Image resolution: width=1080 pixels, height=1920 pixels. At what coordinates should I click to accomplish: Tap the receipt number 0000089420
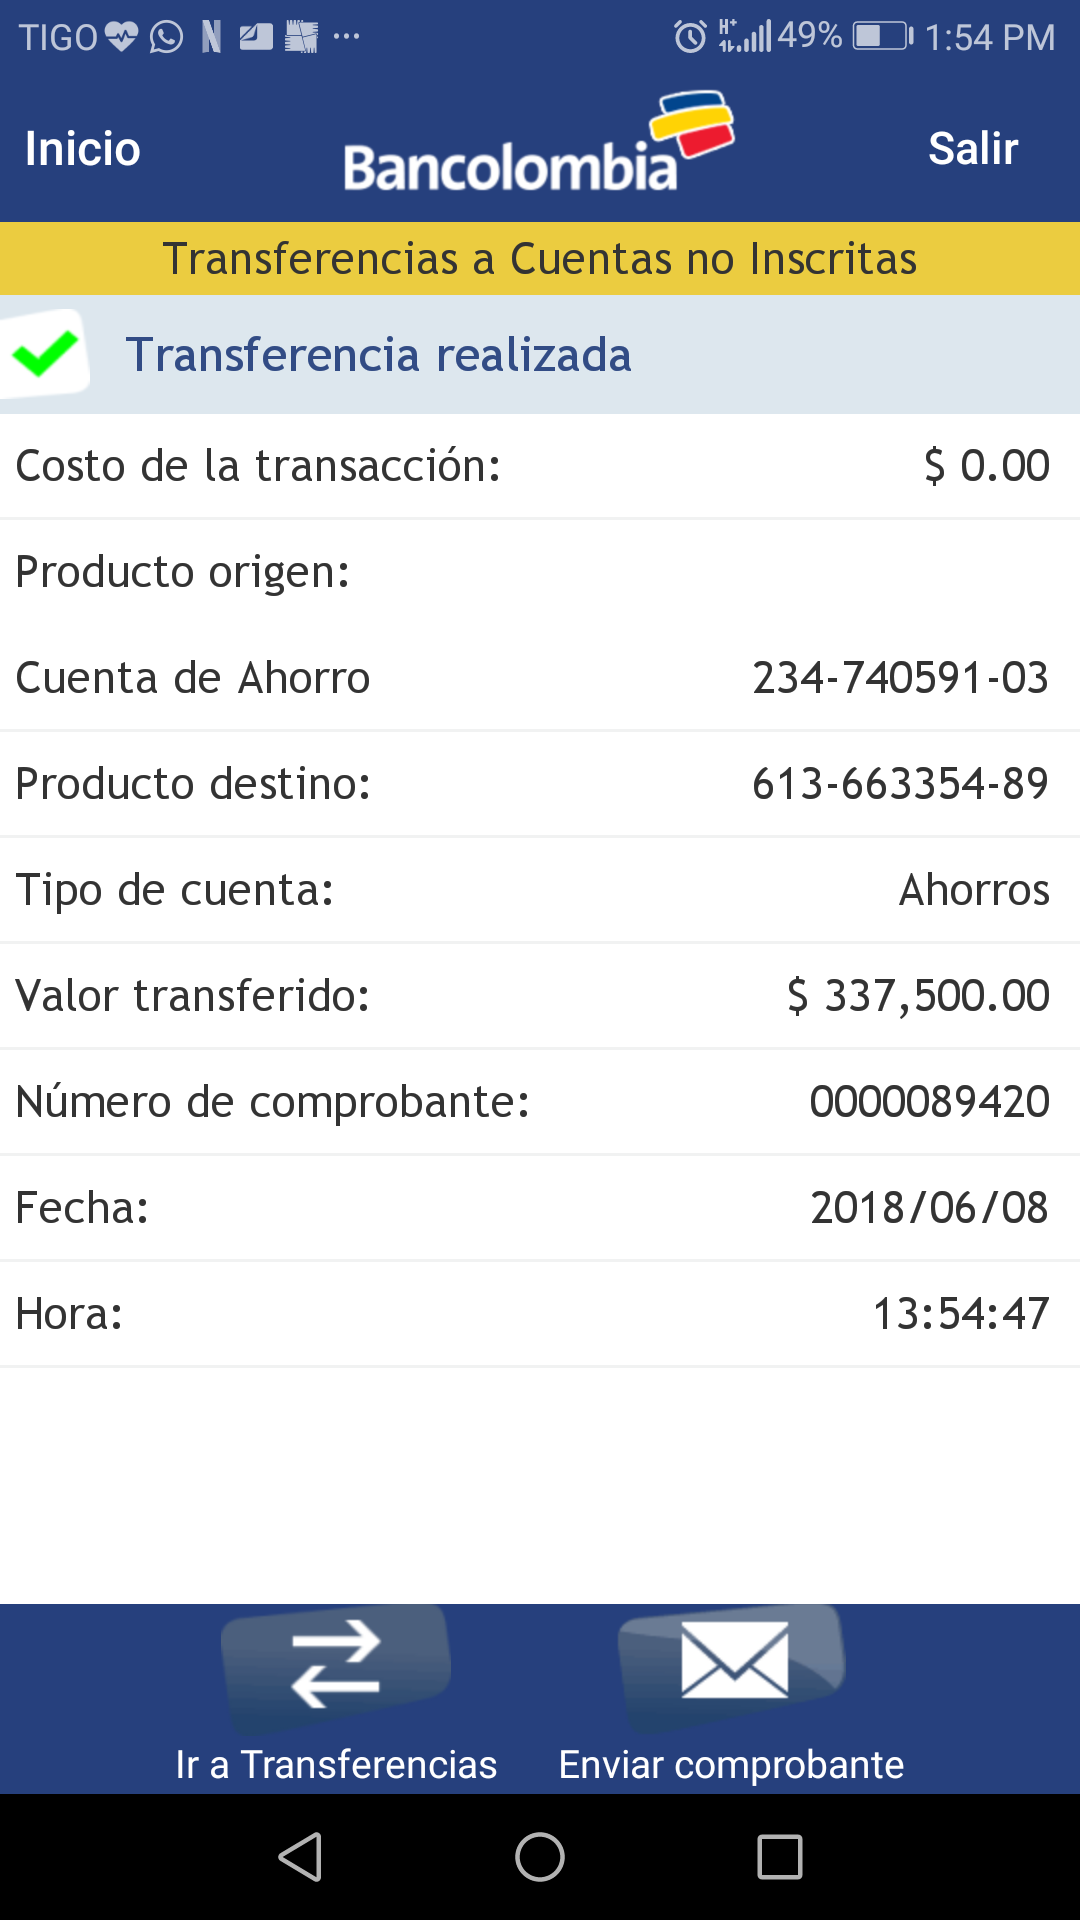pyautogui.click(x=929, y=1102)
